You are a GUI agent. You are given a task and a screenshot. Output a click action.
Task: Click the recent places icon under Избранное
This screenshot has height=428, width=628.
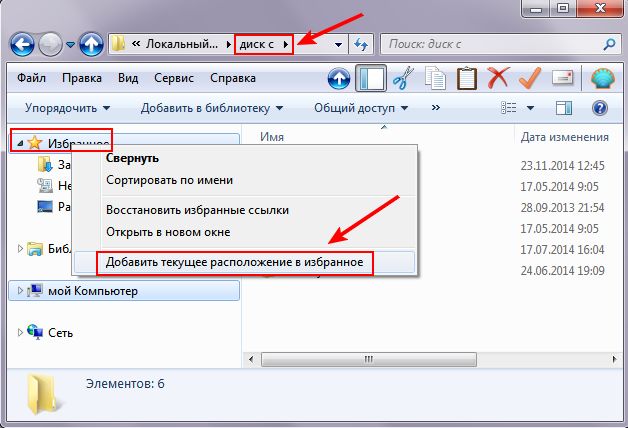[x=45, y=185]
